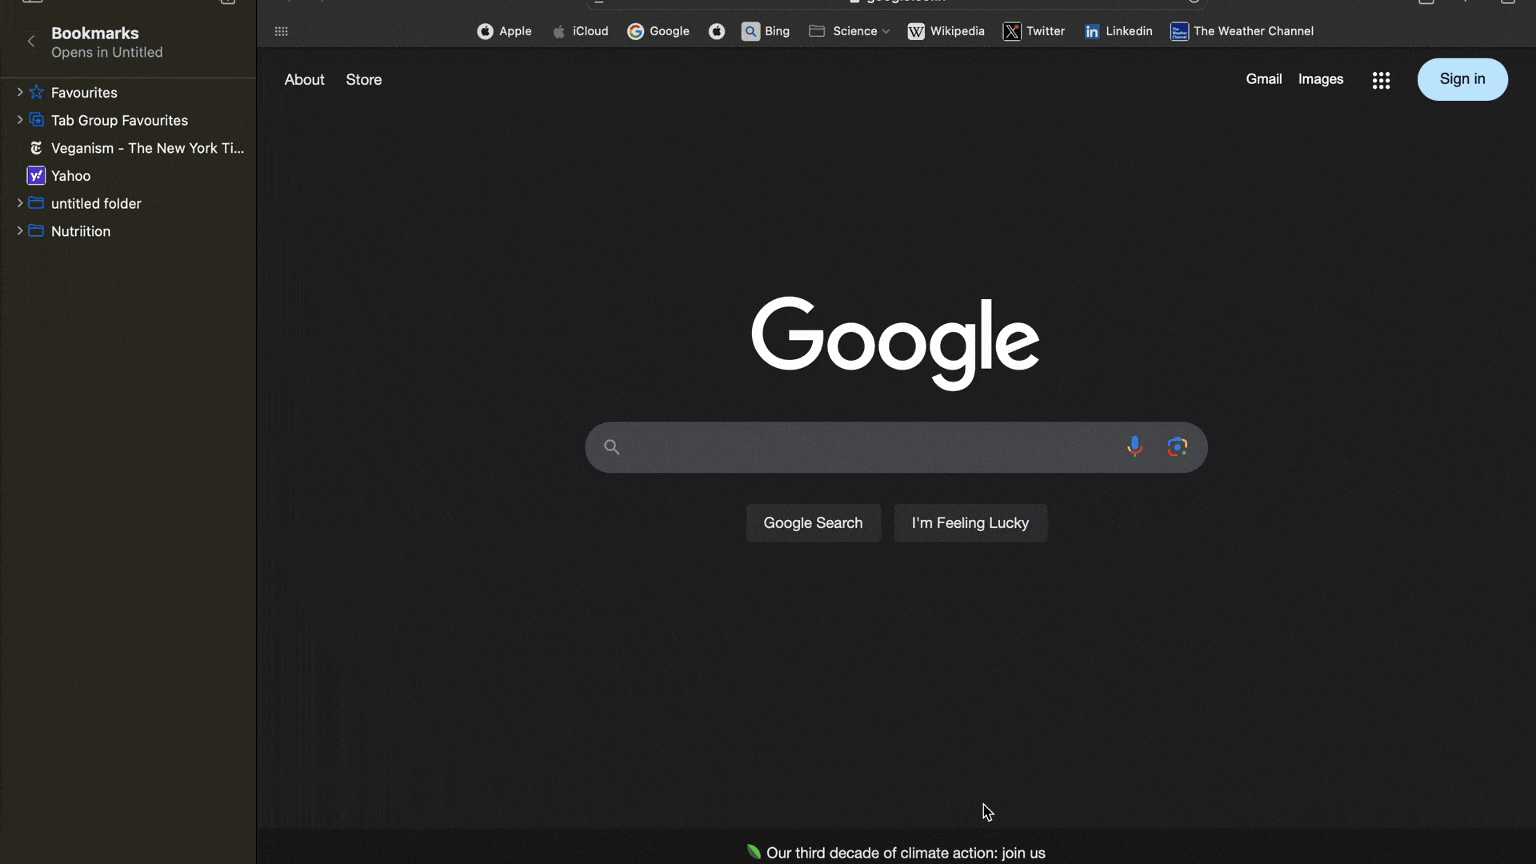Go back from the Bookmarks sidebar view
Image resolution: width=1536 pixels, height=864 pixels.
(x=31, y=42)
